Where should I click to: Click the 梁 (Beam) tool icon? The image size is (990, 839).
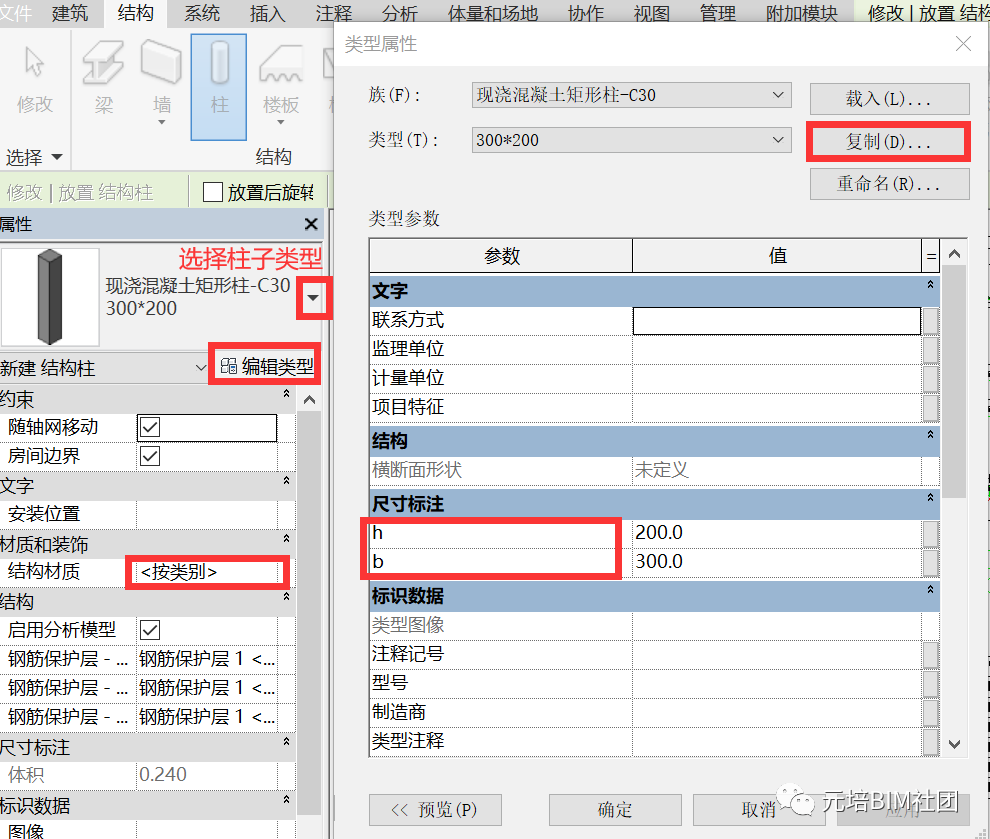(x=103, y=63)
